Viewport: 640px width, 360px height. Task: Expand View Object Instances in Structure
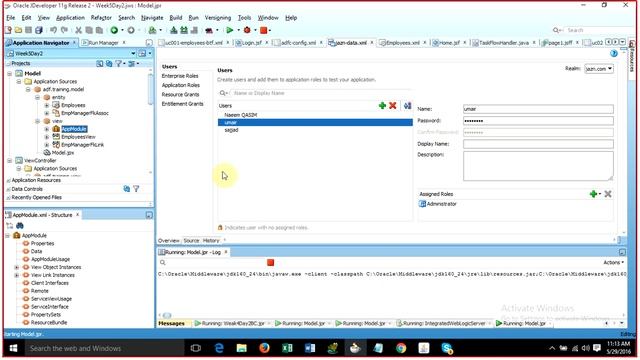[x=17, y=267]
